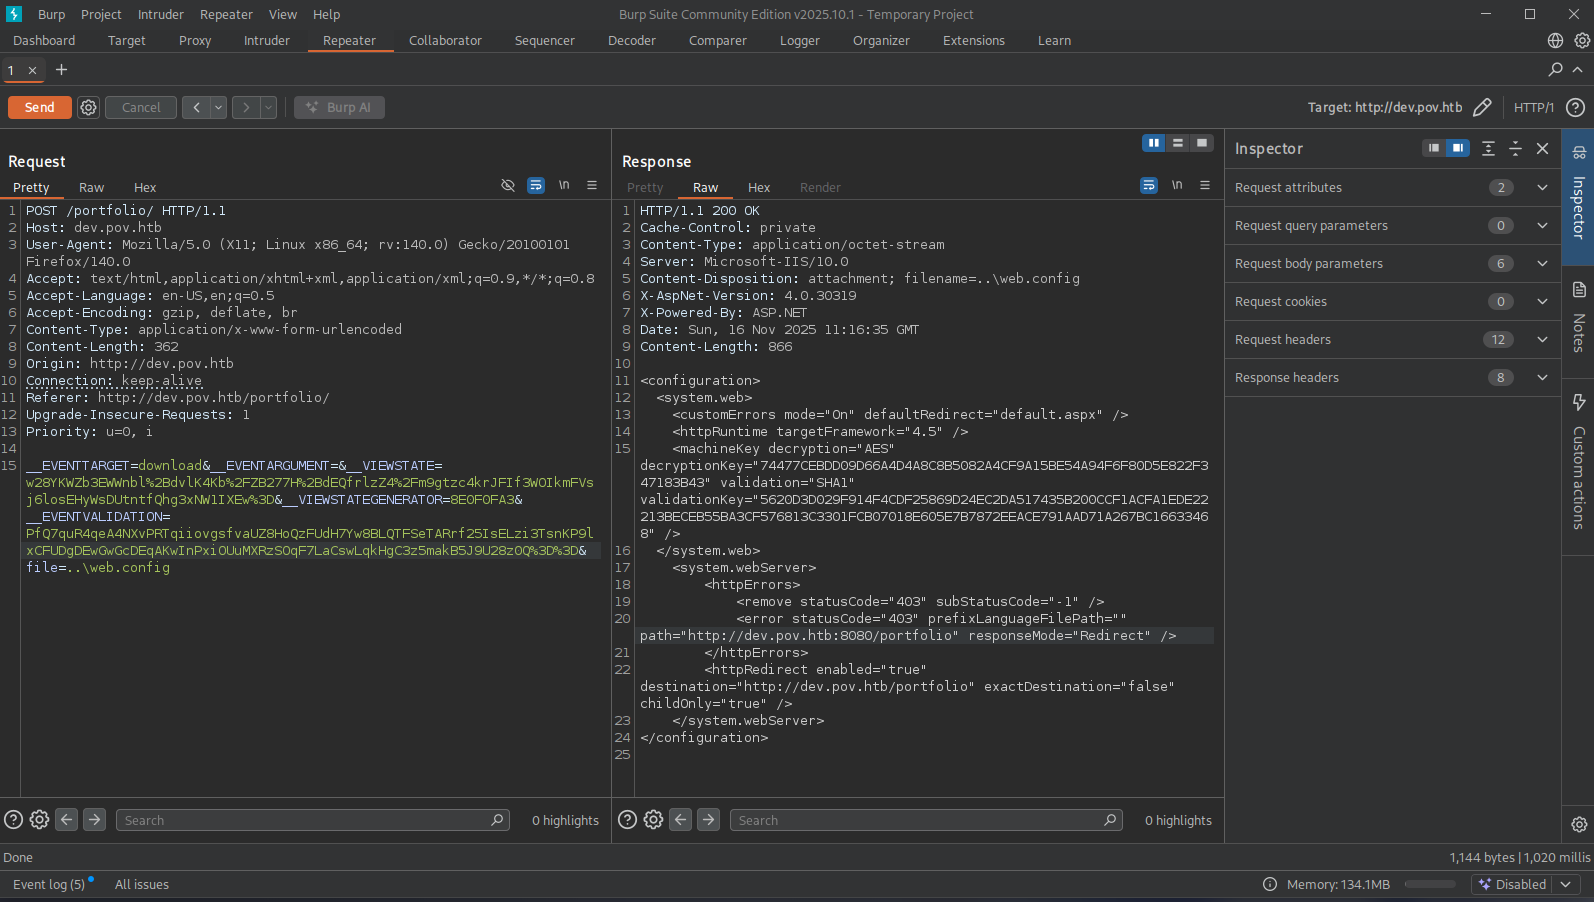This screenshot has height=902, width=1594.
Task: Open Custom actions side panel
Action: [x=1579, y=465]
